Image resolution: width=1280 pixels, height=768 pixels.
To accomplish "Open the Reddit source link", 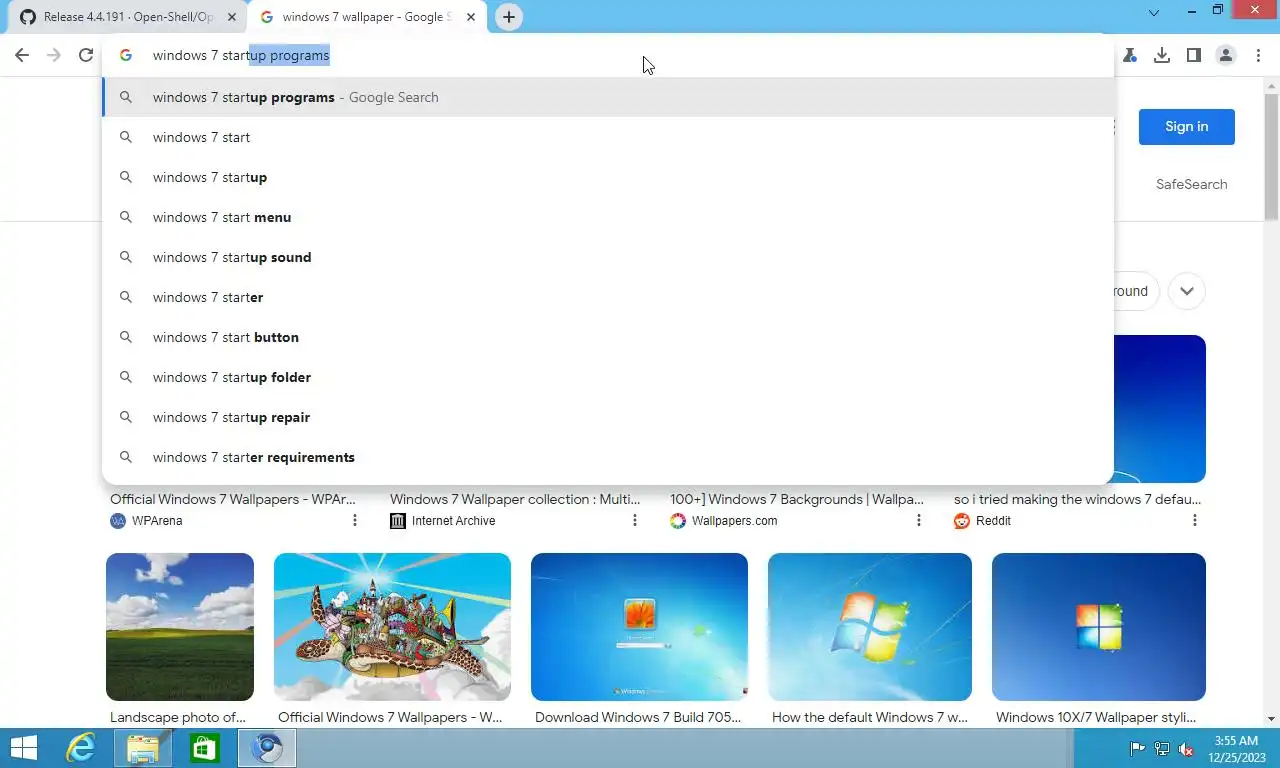I will 982,520.
